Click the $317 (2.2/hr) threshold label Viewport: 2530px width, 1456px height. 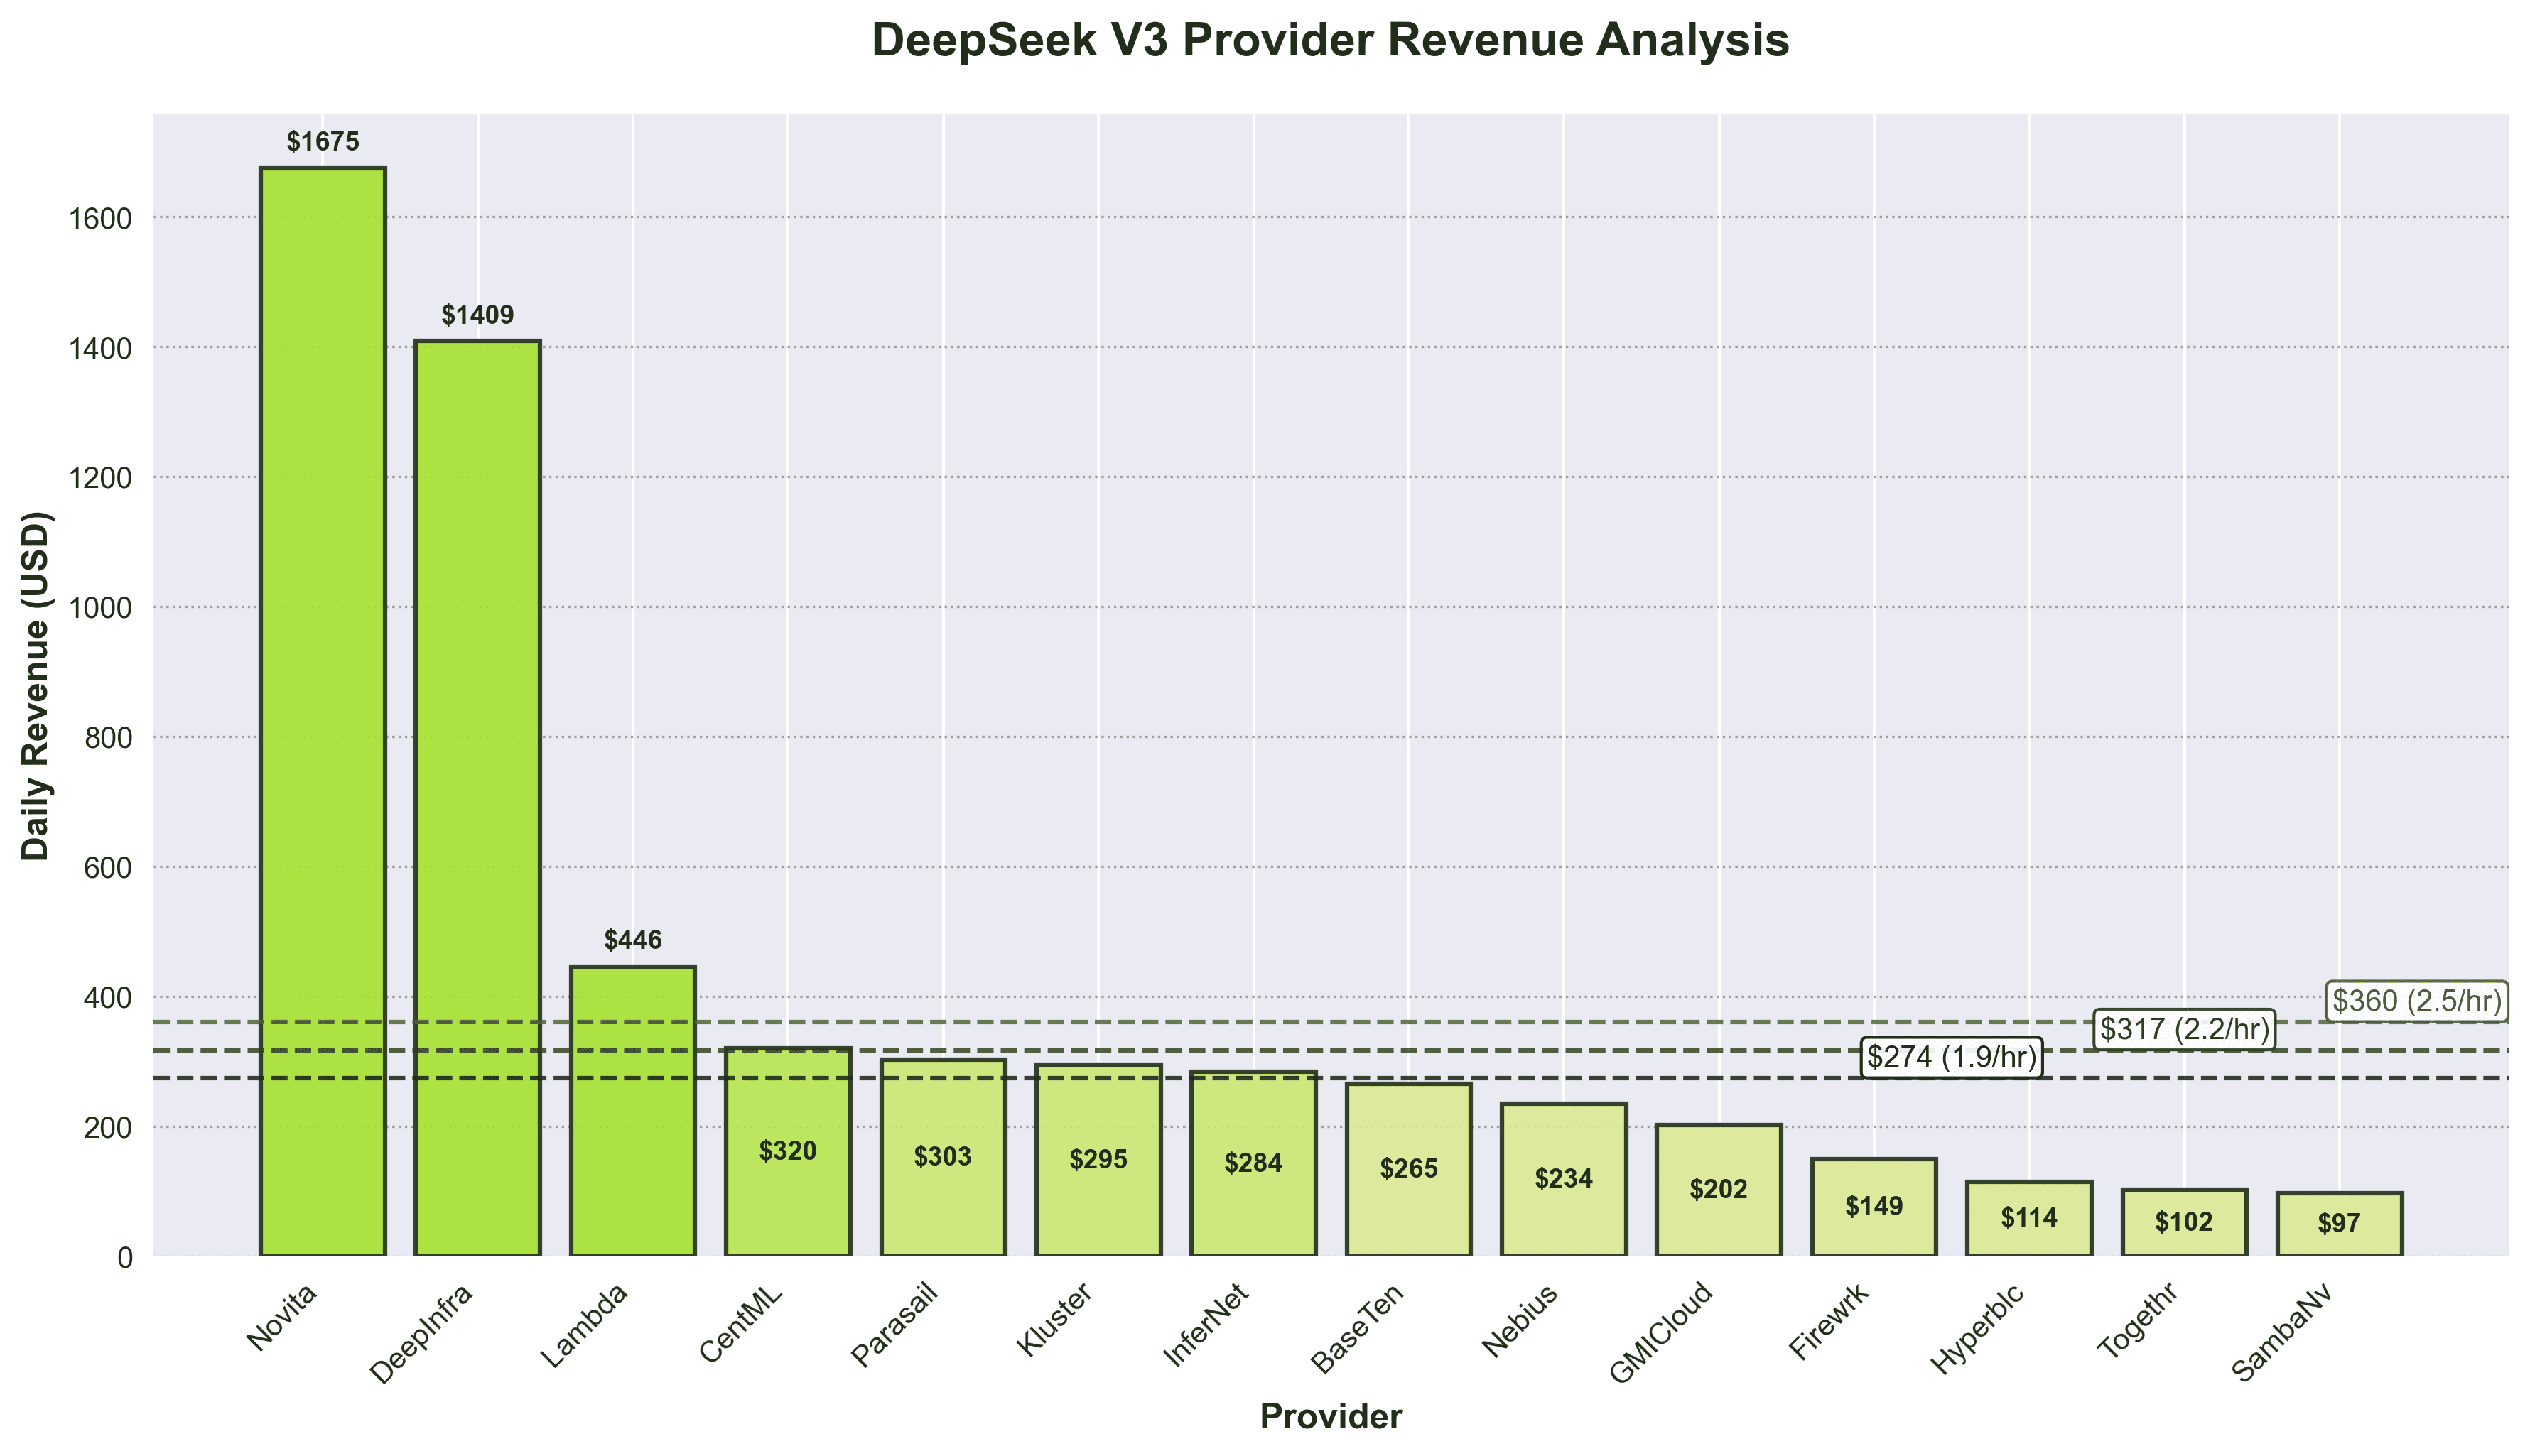click(x=2184, y=1029)
